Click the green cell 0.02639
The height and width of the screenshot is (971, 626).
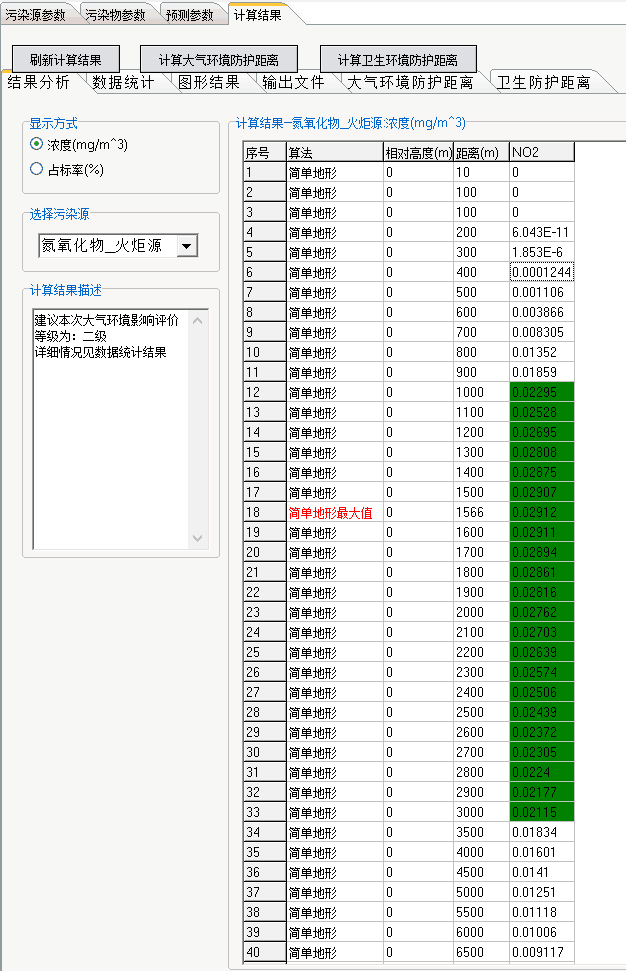pos(542,652)
